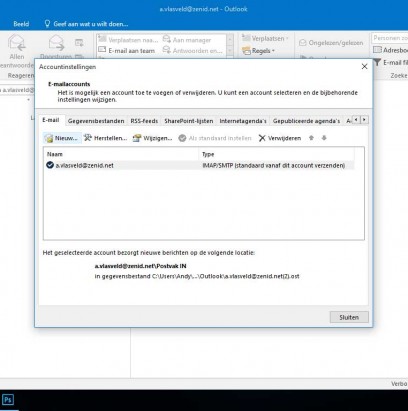Open the Regels dropdown in the ribbon
408x411 pixels.
[x=259, y=51]
